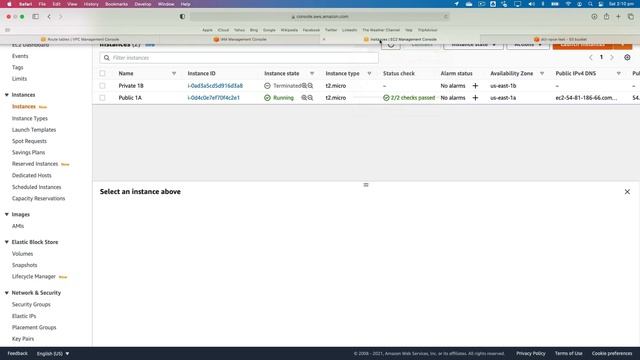Go back with the Safari back arrow

point(49,17)
